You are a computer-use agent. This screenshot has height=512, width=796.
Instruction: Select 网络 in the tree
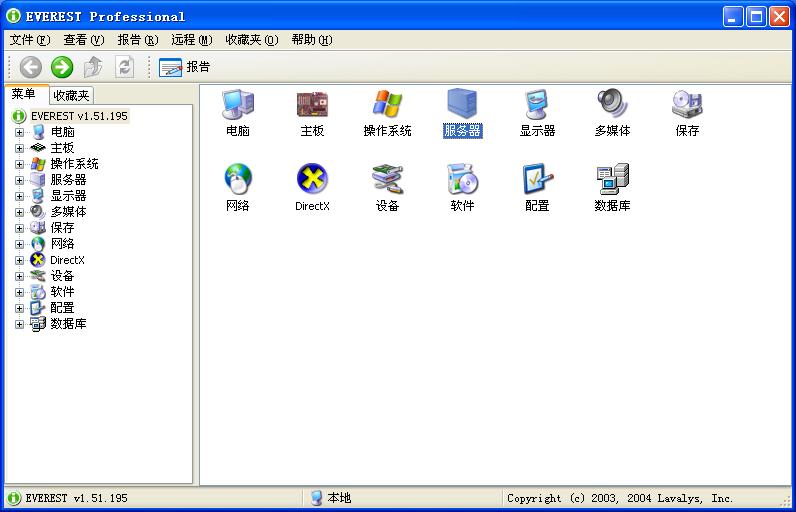click(x=62, y=244)
